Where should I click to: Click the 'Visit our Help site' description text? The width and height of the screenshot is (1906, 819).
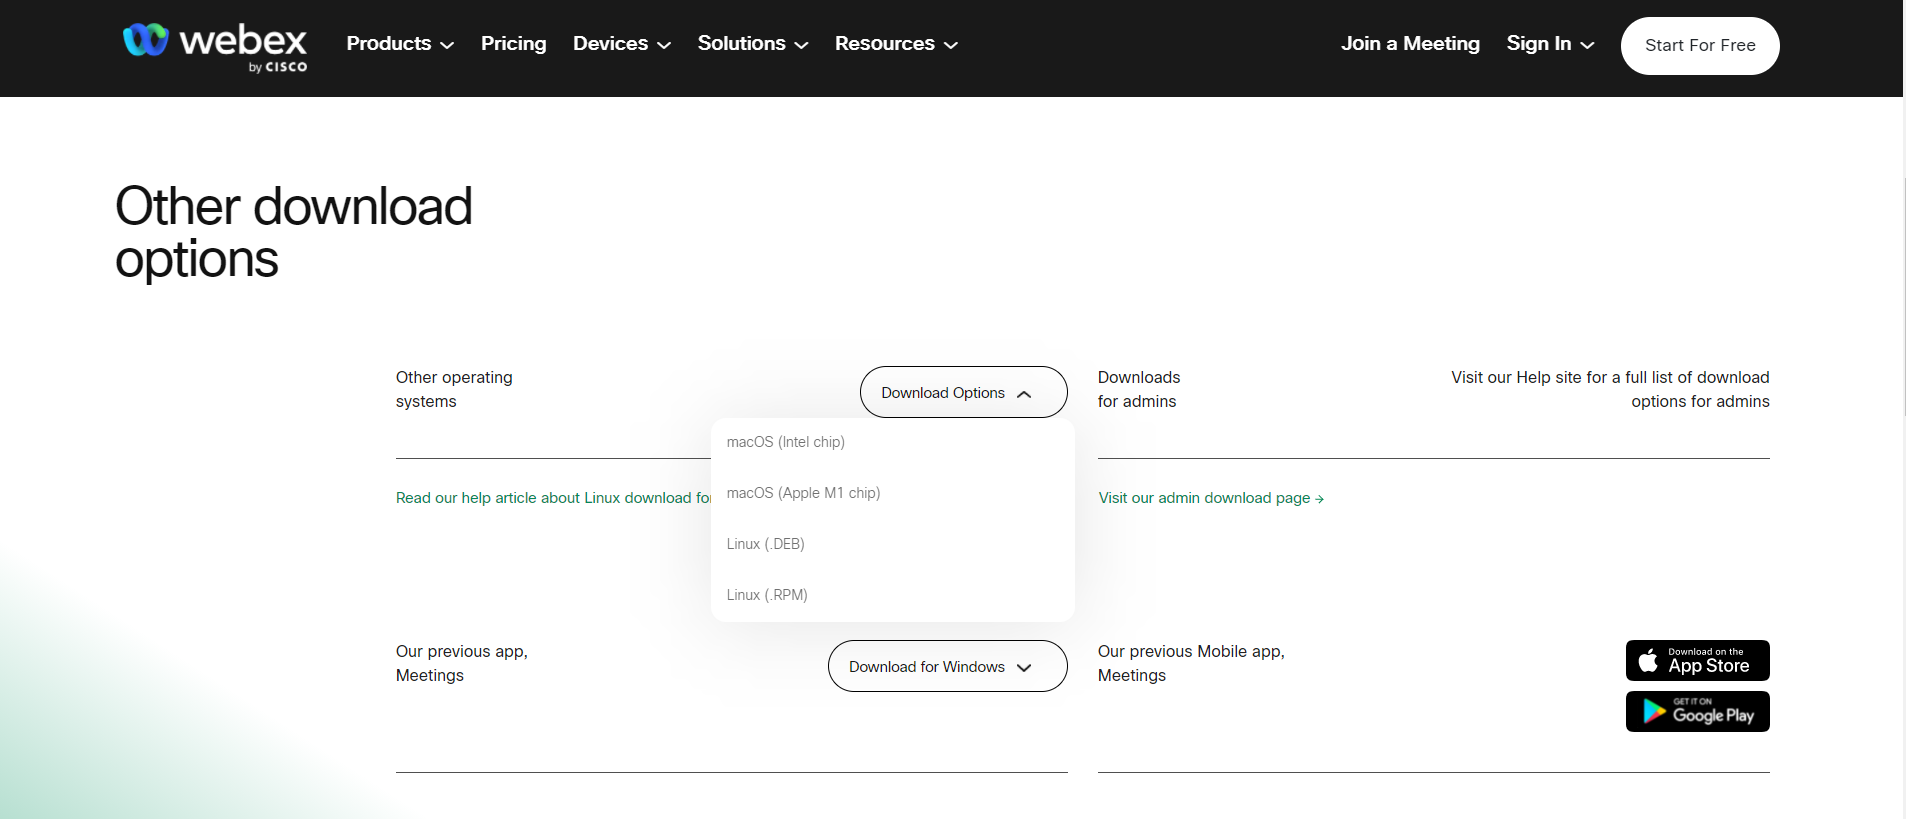1610,389
